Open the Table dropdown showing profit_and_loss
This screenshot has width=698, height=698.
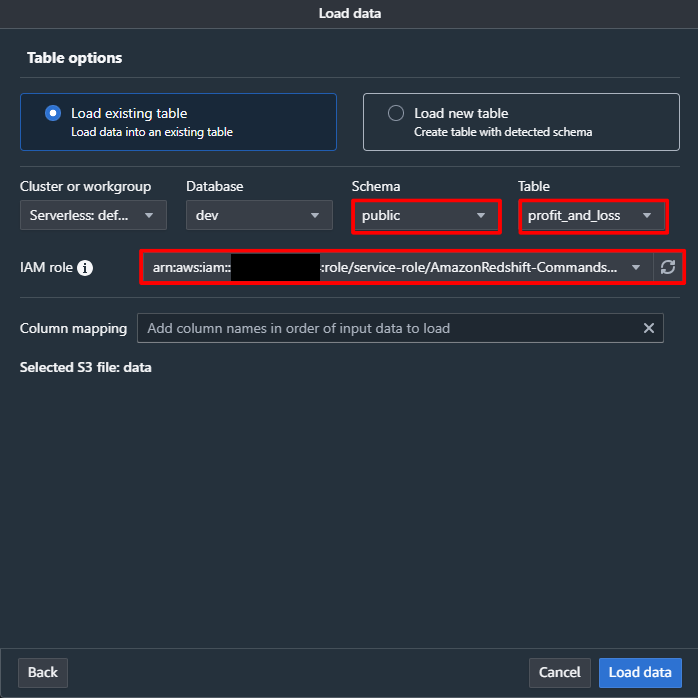point(593,216)
